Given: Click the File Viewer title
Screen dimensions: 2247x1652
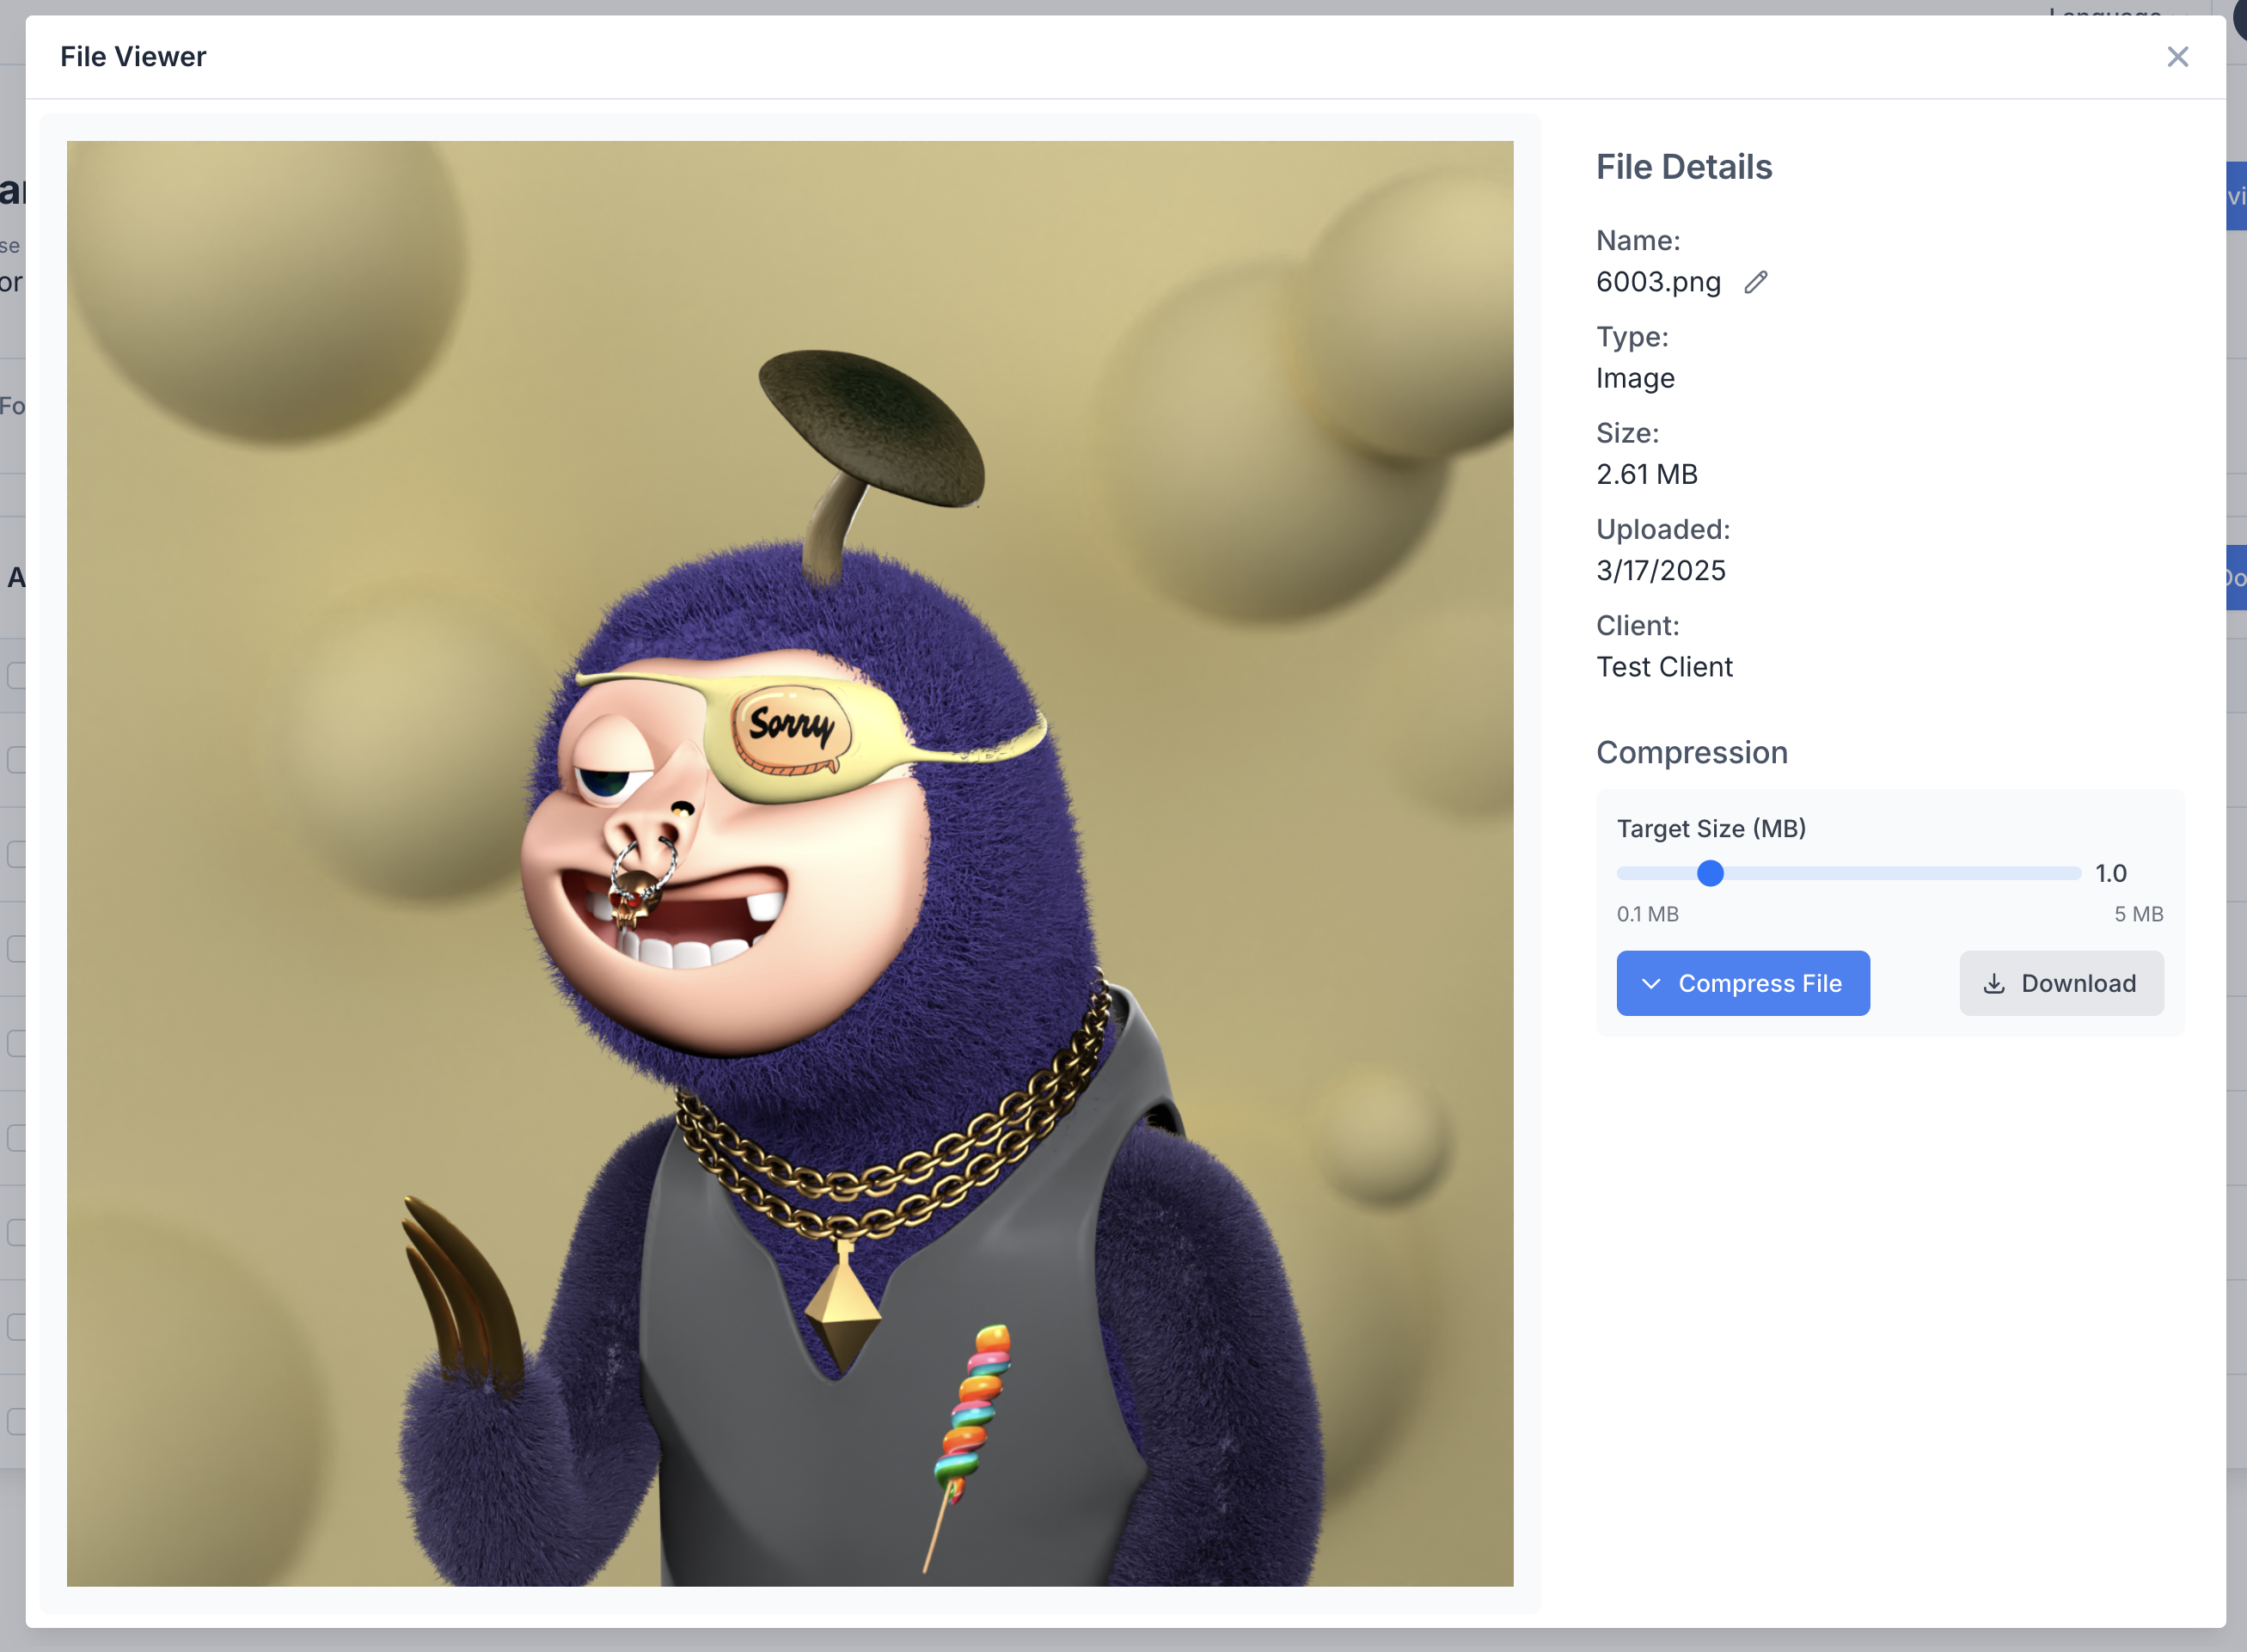Looking at the screenshot, I should point(133,57).
